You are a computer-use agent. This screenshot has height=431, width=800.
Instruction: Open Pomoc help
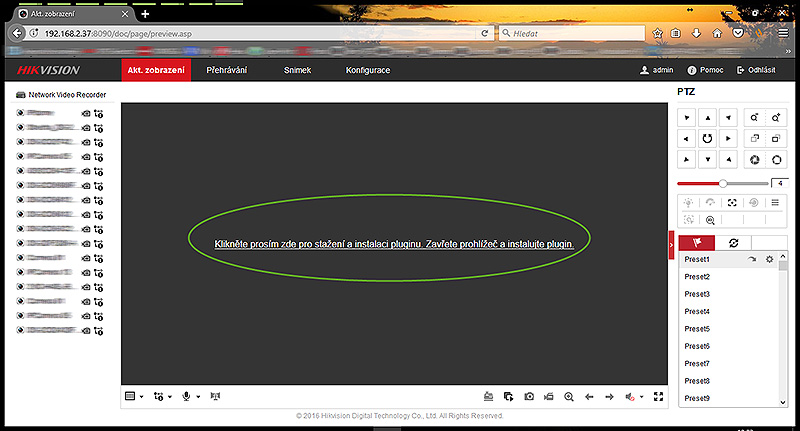coord(706,70)
